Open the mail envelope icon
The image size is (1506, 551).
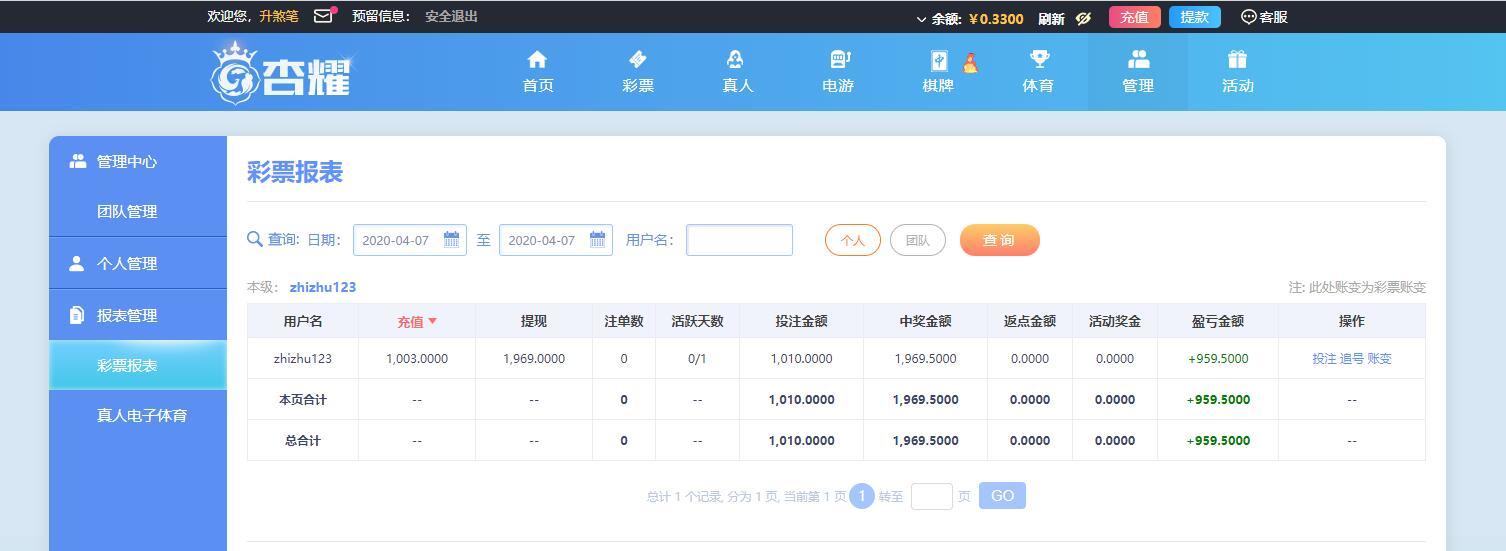click(x=323, y=16)
